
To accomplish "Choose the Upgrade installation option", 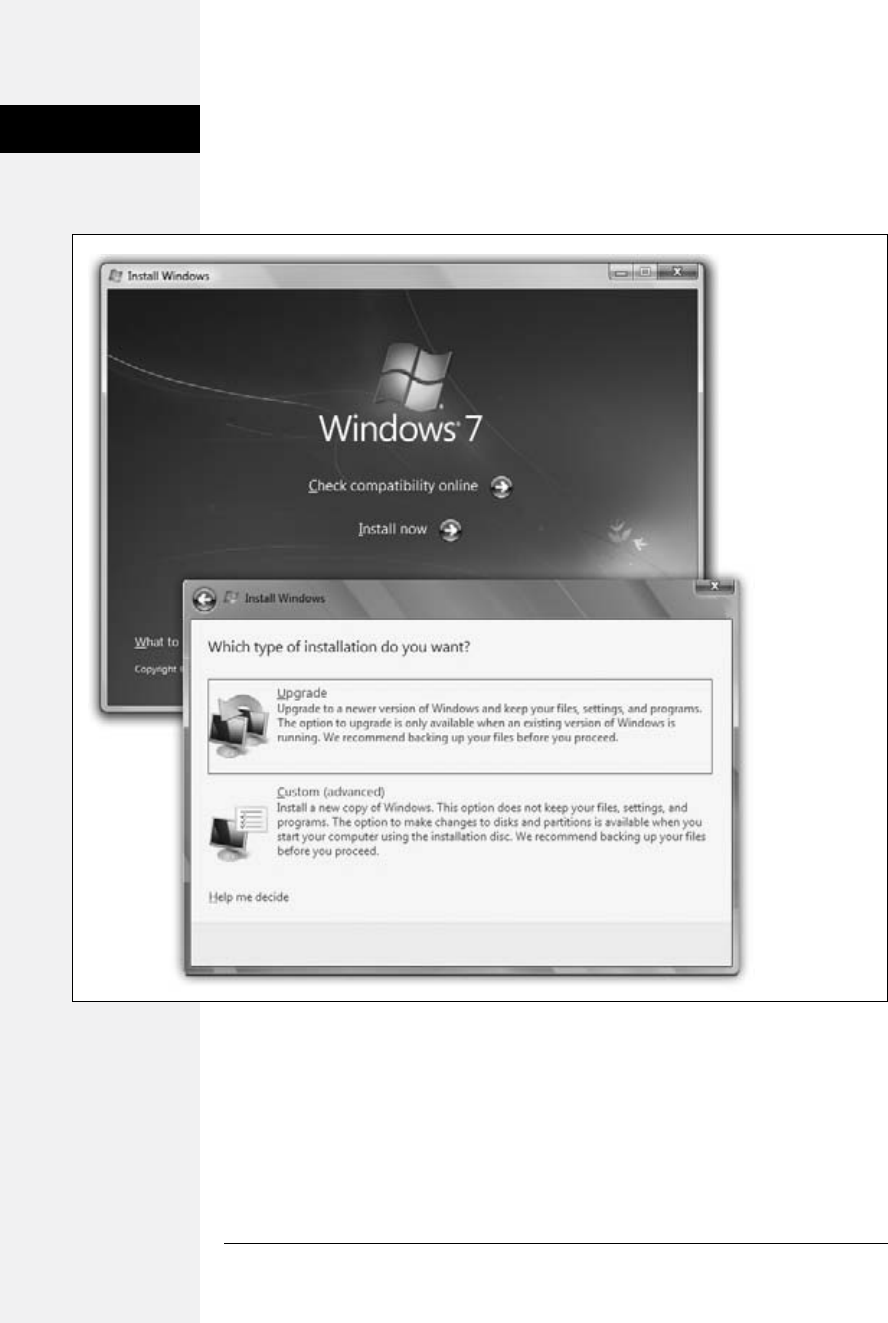I will (x=460, y=726).
